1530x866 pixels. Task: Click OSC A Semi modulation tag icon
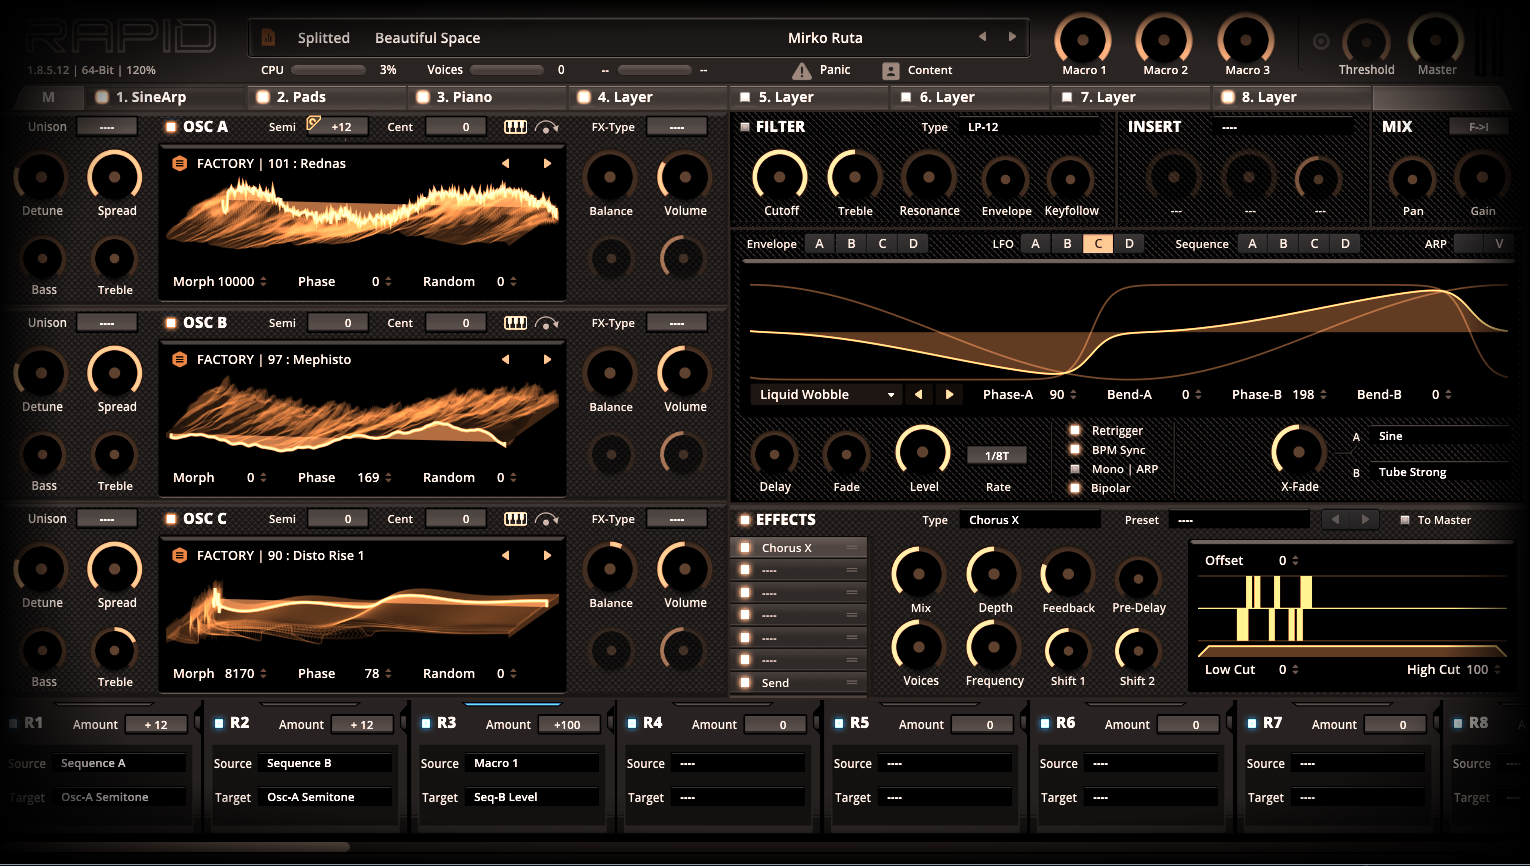(313, 123)
